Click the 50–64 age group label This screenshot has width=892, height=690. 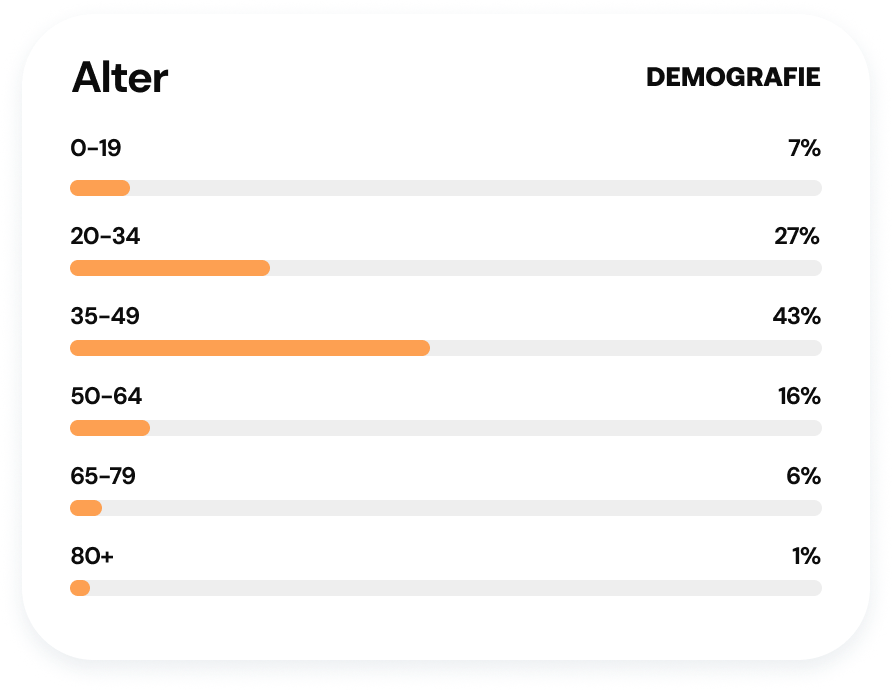pyautogui.click(x=106, y=396)
